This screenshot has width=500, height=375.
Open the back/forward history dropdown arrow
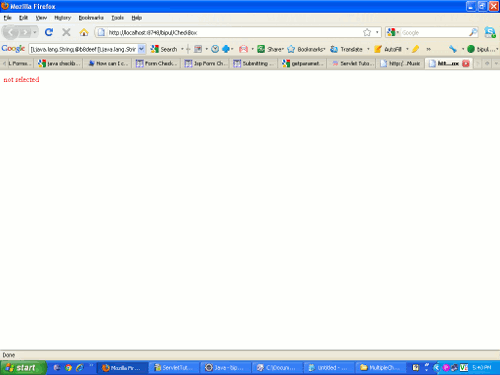click(x=35, y=32)
